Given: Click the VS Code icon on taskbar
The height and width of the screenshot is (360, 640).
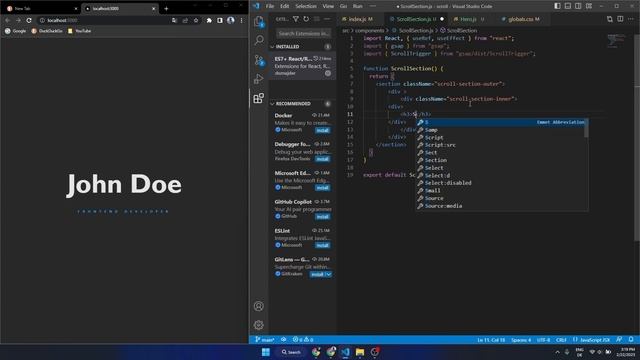Looking at the screenshot, I should click(345, 352).
